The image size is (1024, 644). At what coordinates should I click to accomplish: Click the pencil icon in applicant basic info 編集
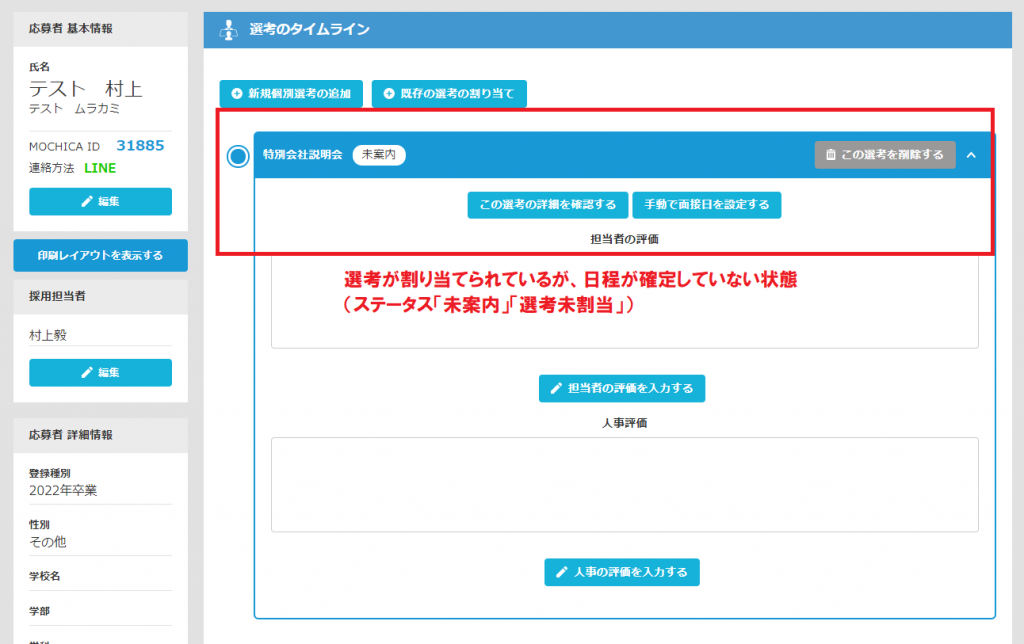[87, 202]
